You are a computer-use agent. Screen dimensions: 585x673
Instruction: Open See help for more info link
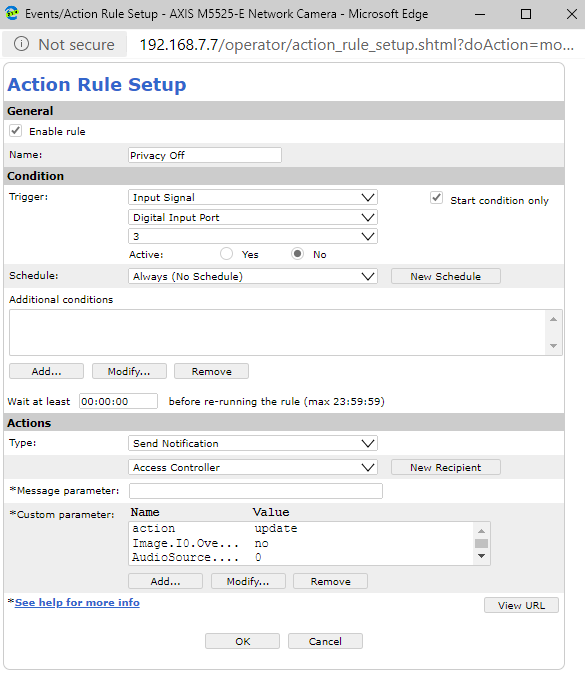(77, 603)
